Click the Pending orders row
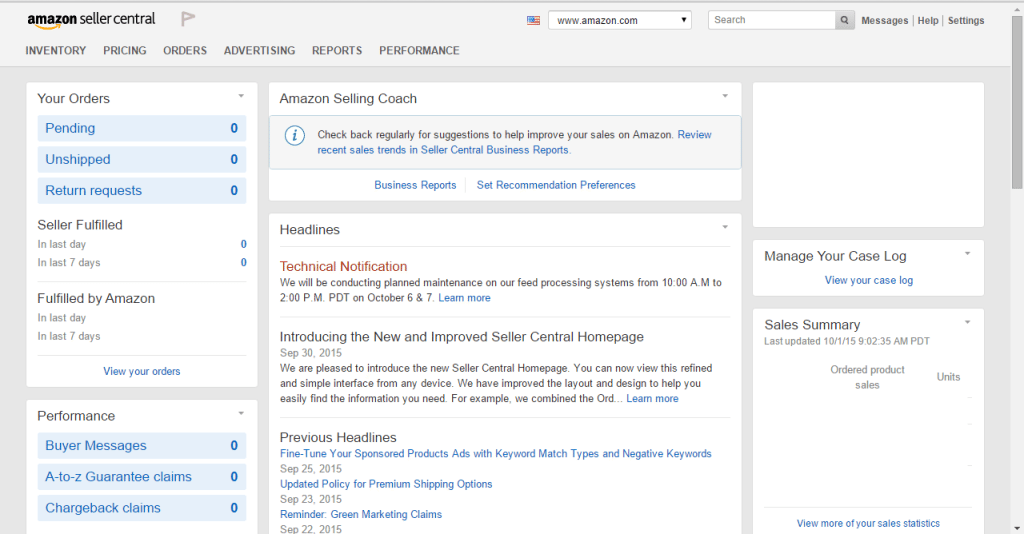 tap(141, 128)
